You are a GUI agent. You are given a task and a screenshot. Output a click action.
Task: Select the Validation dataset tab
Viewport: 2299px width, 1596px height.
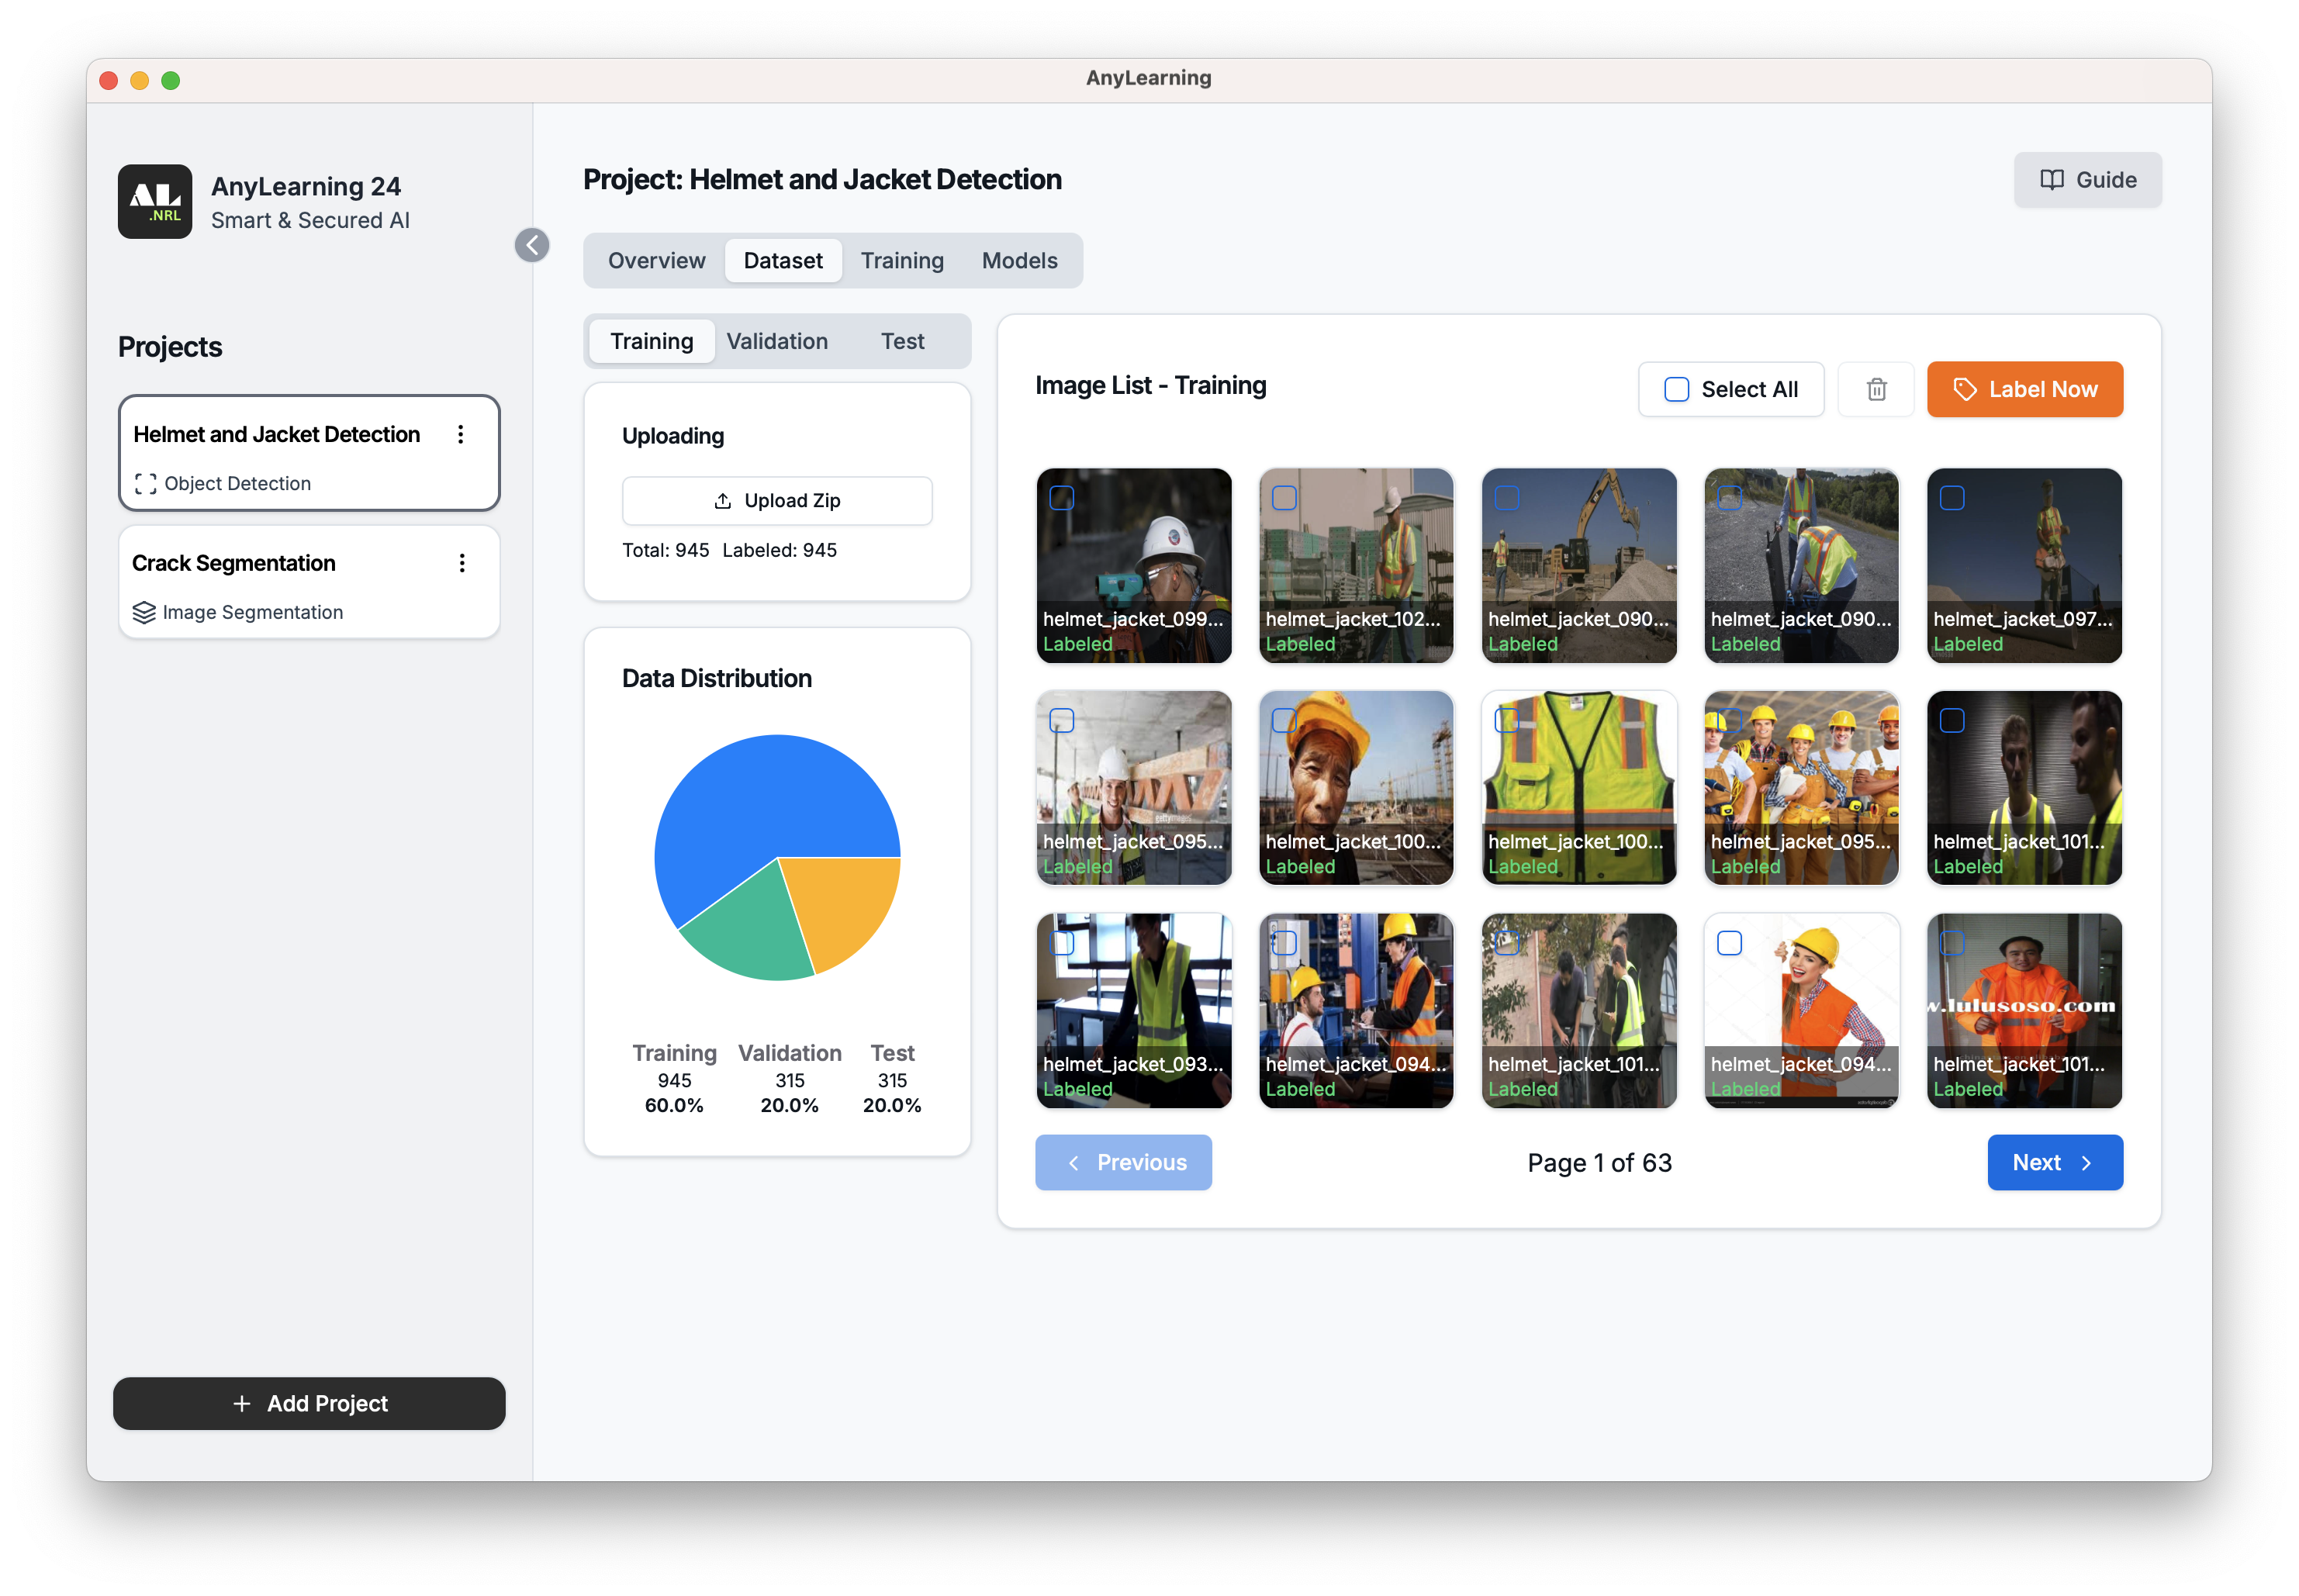[776, 340]
